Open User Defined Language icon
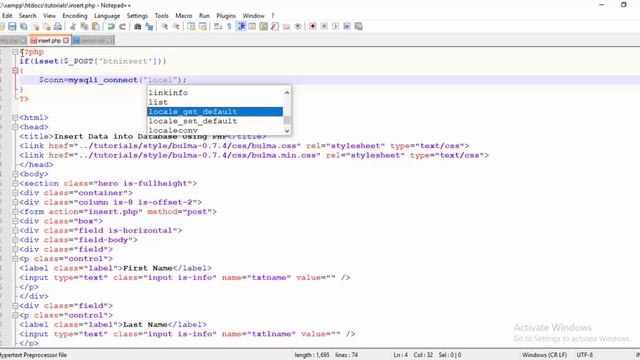 (x=252, y=27)
